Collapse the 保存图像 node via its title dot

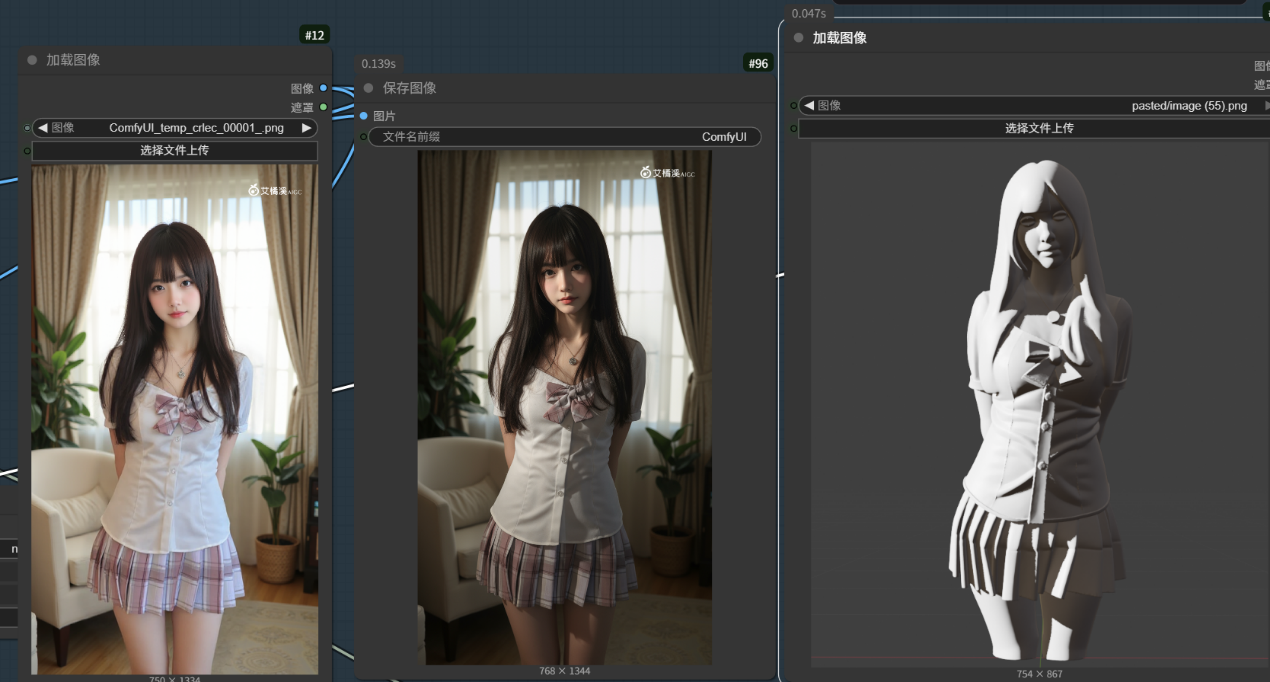pos(369,88)
